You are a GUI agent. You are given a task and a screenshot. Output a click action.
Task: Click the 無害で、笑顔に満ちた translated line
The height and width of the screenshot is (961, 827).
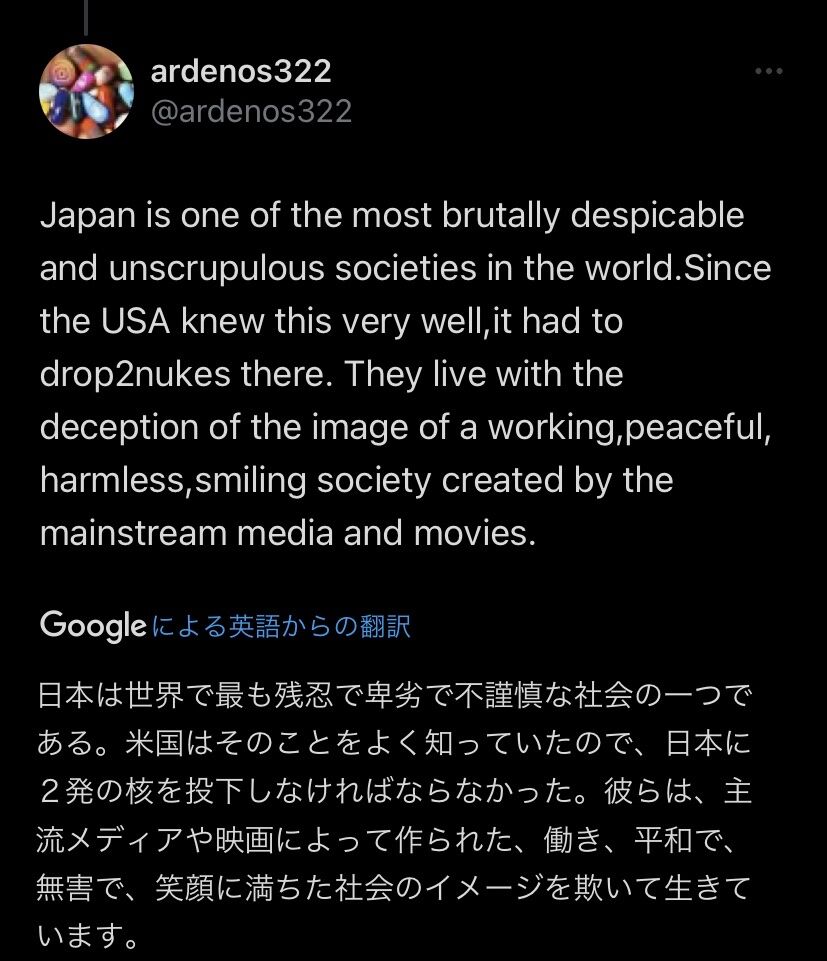tap(394, 888)
